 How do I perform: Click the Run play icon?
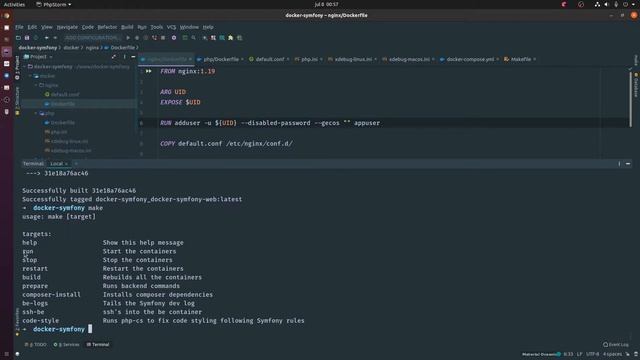click(128, 38)
